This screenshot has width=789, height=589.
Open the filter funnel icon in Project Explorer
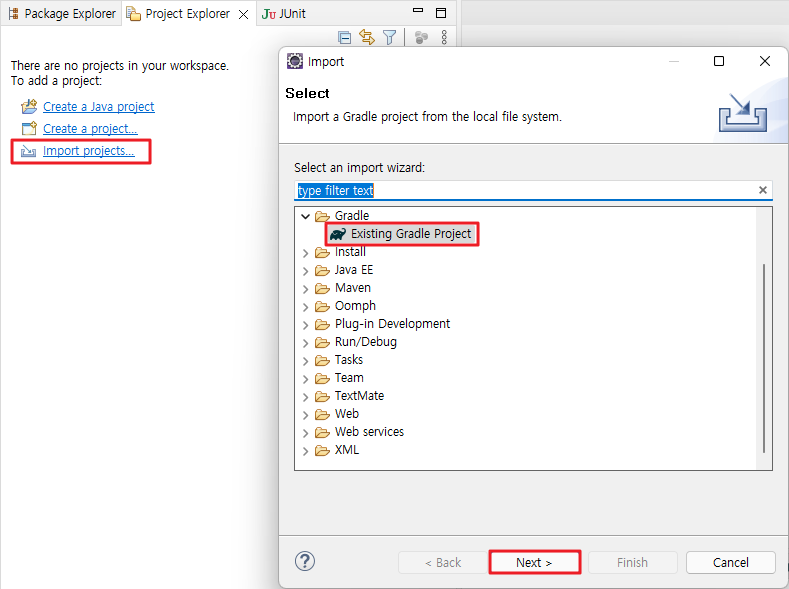[389, 37]
